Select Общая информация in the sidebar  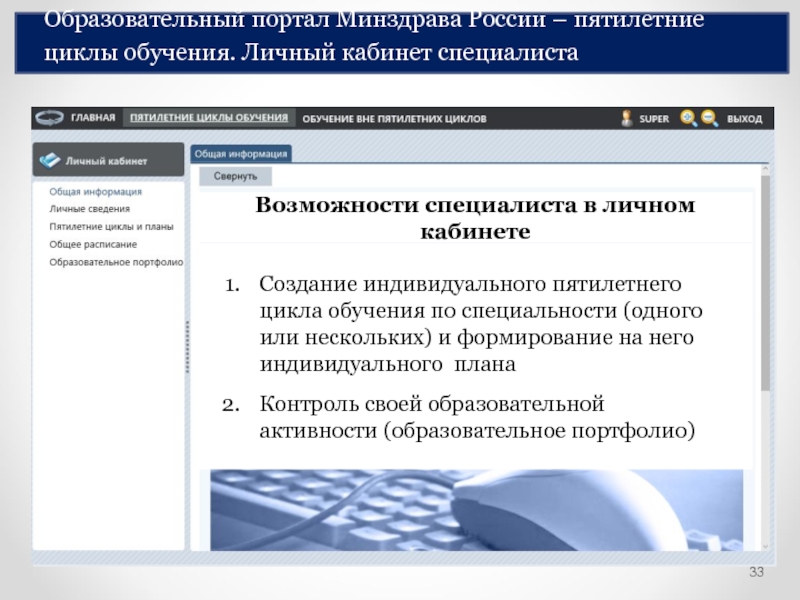point(95,191)
